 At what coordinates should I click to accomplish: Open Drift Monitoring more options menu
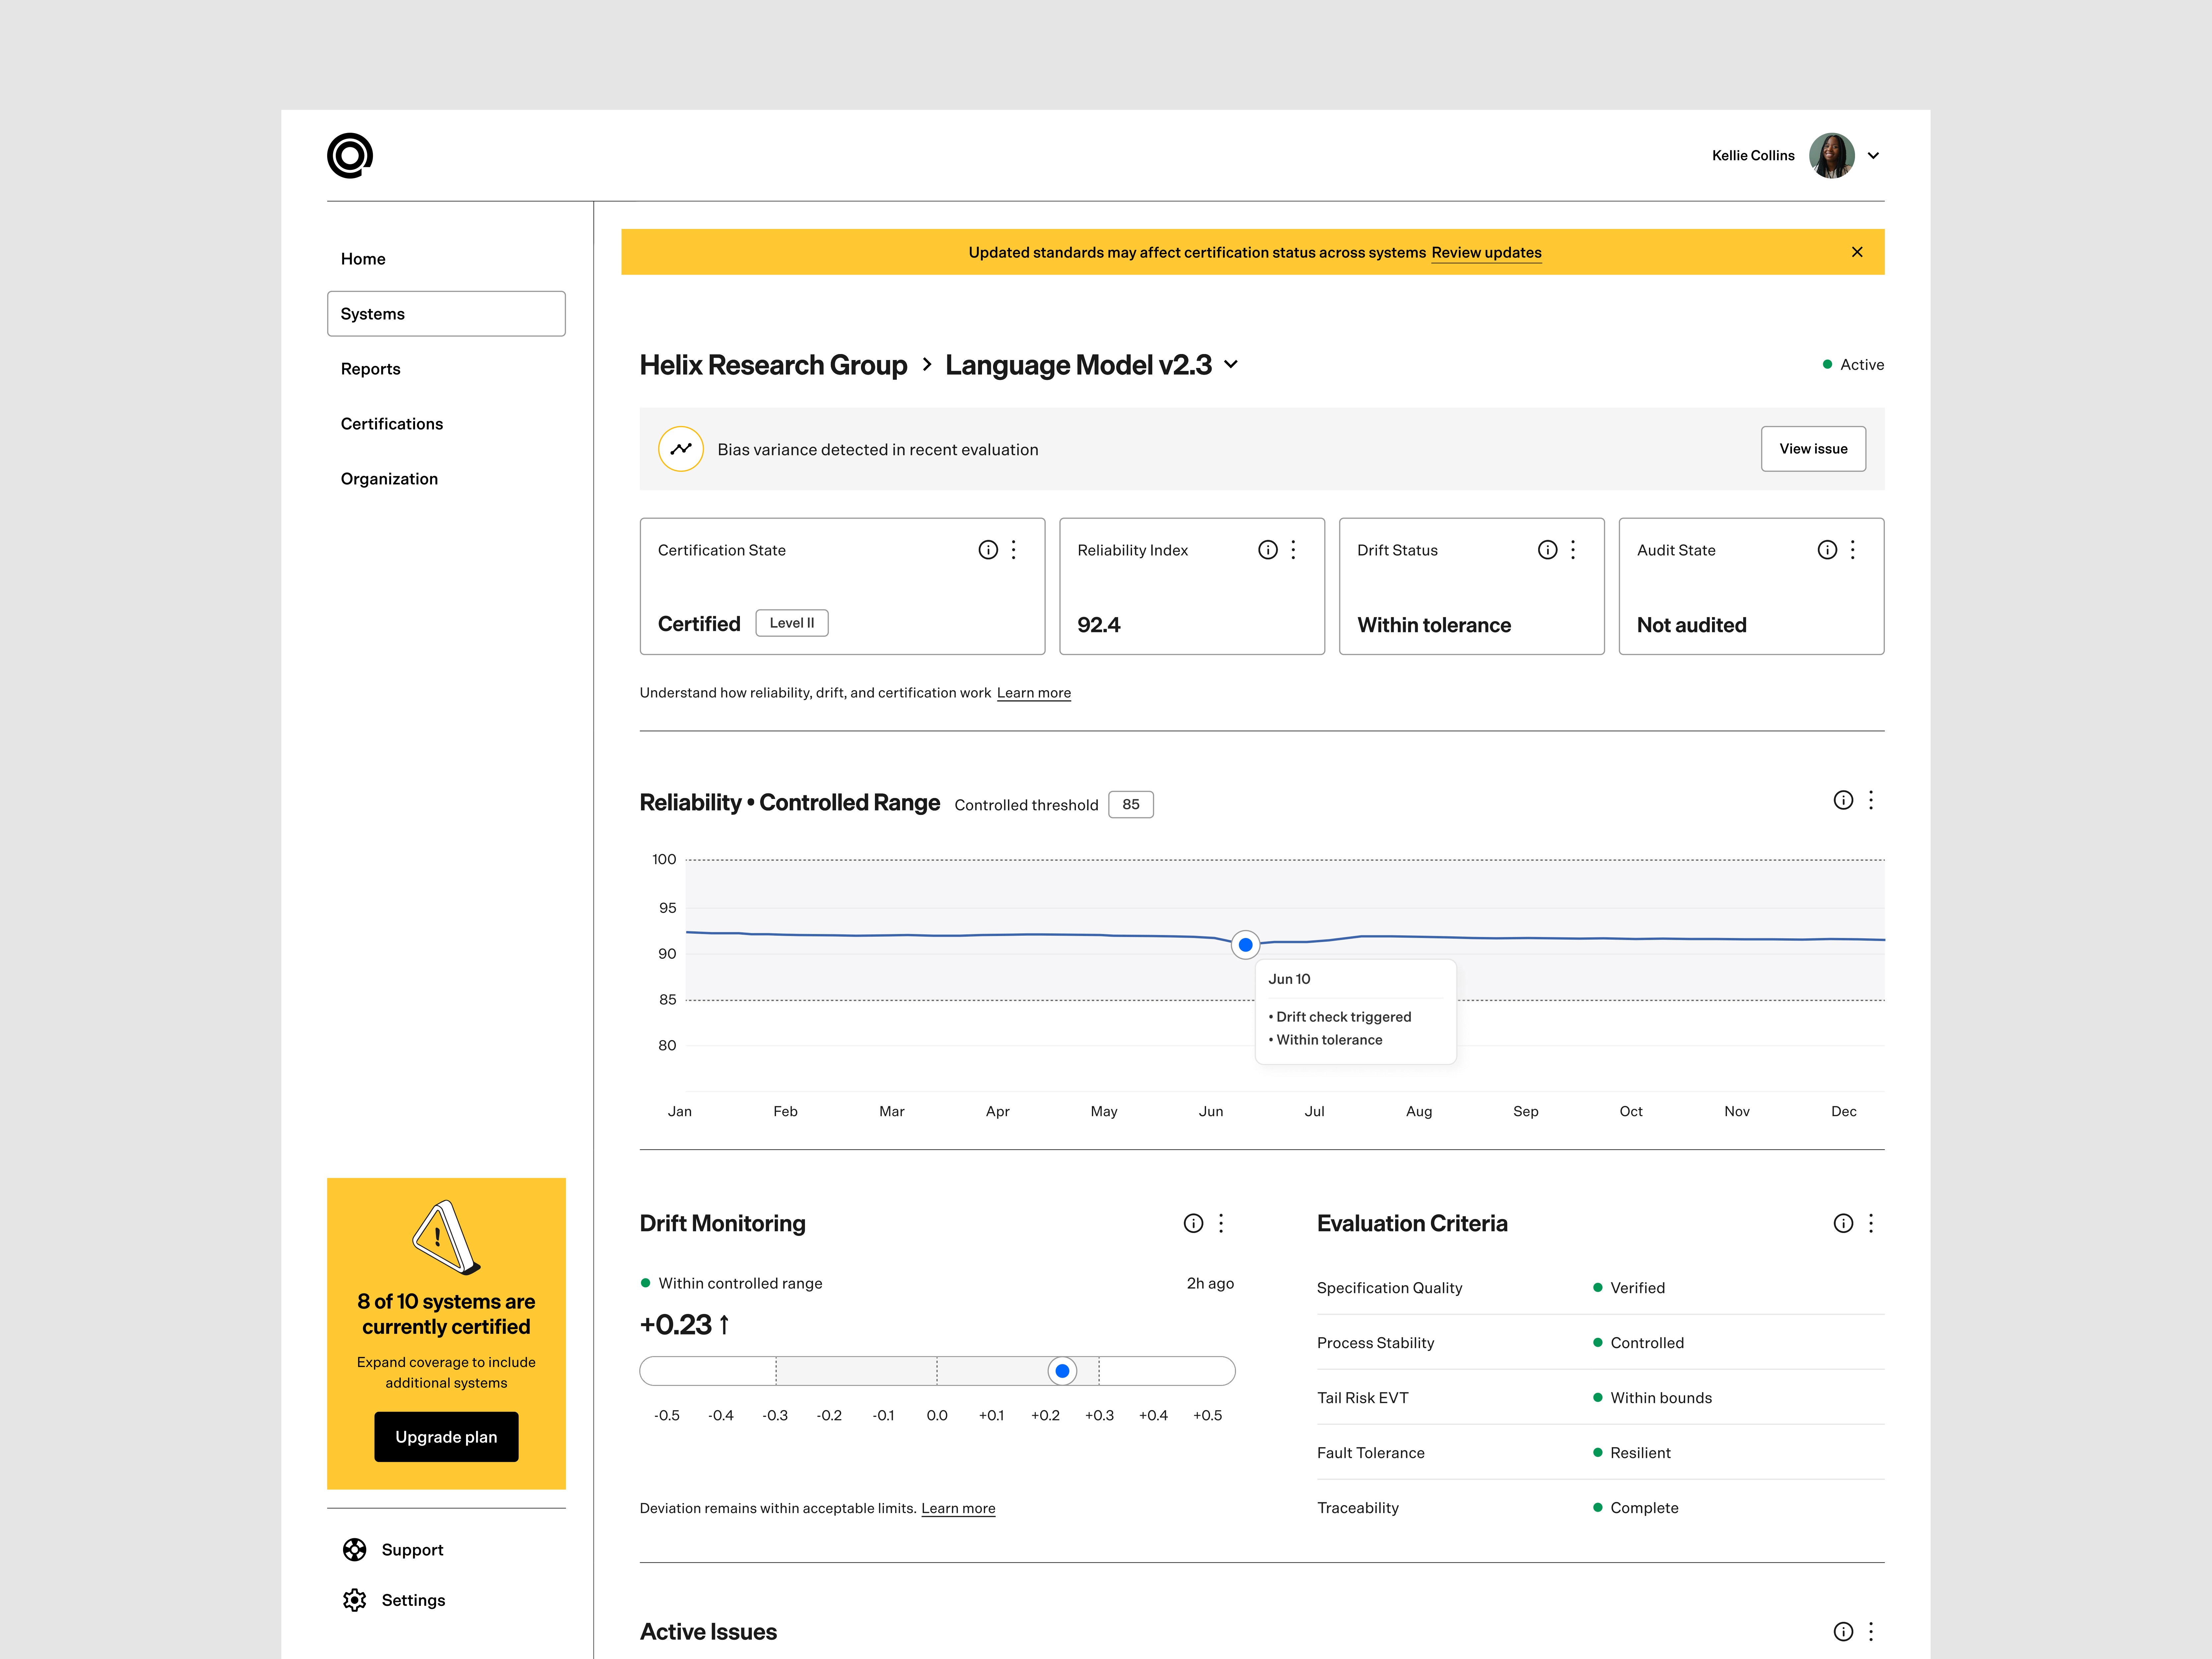pyautogui.click(x=1221, y=1223)
